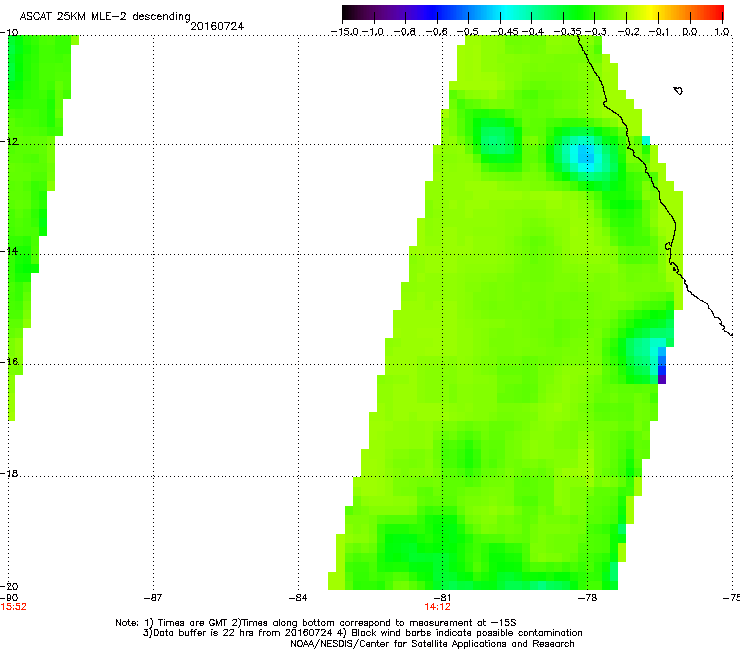
Task: Click the -84 longitude axis label
Action: coord(298,598)
